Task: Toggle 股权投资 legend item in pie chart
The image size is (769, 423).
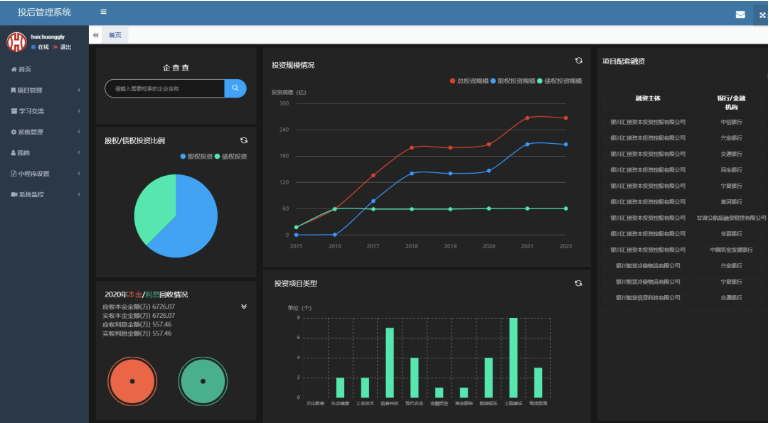Action: [x=197, y=157]
